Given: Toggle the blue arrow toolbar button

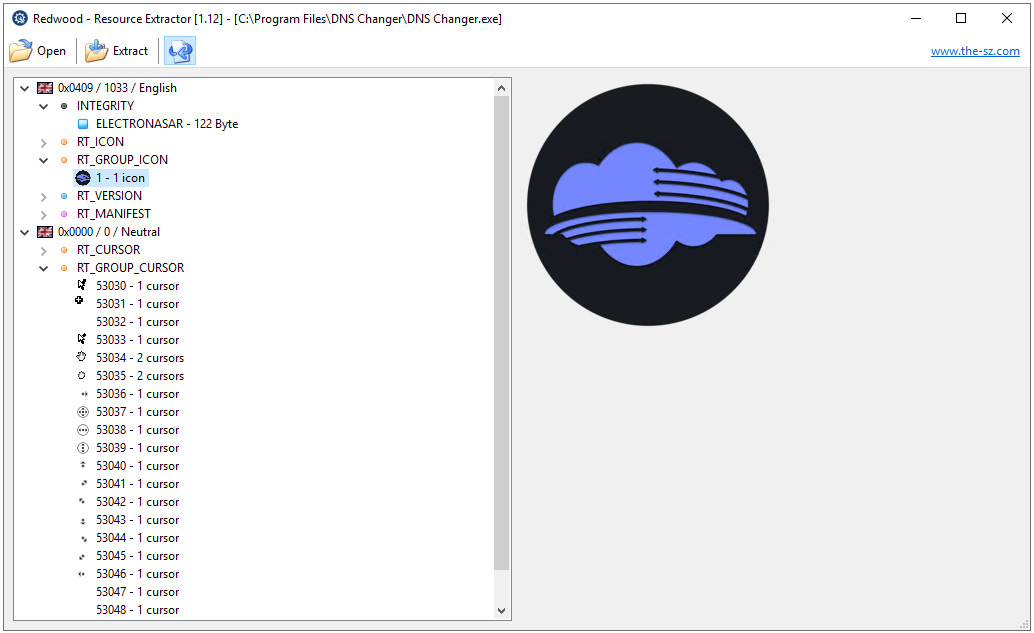Looking at the screenshot, I should [180, 51].
